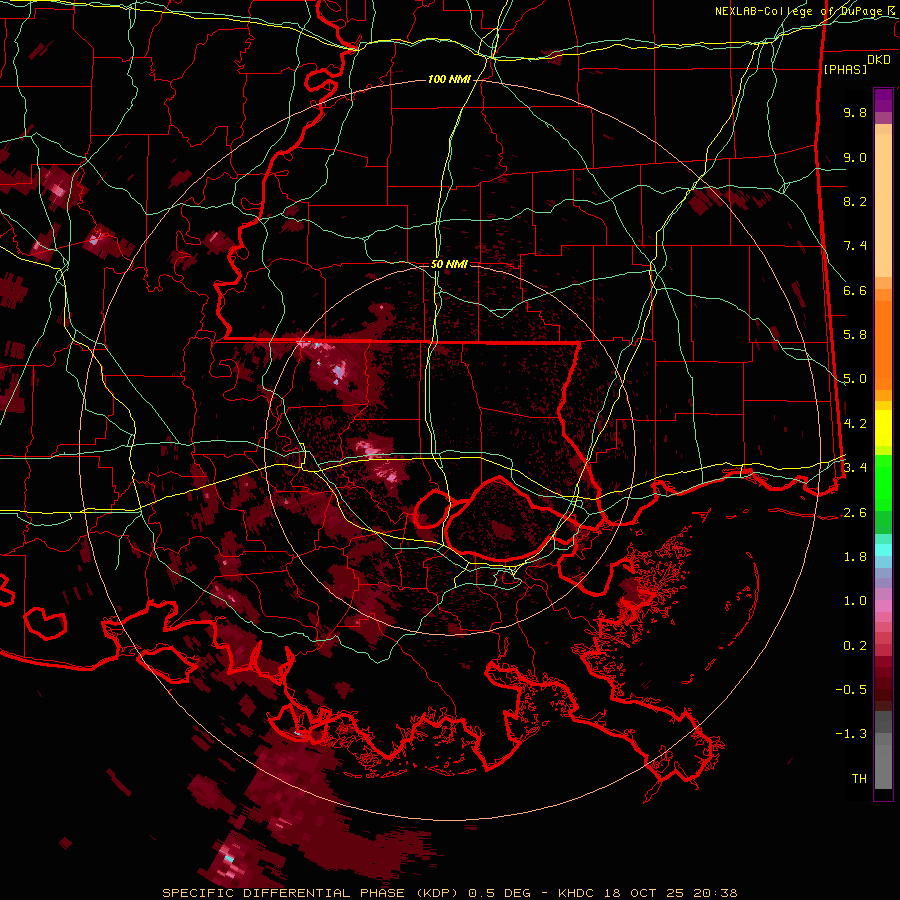This screenshot has width=900, height=900.
Task: Click the 7.4 scale value
Action: pyautogui.click(x=855, y=246)
